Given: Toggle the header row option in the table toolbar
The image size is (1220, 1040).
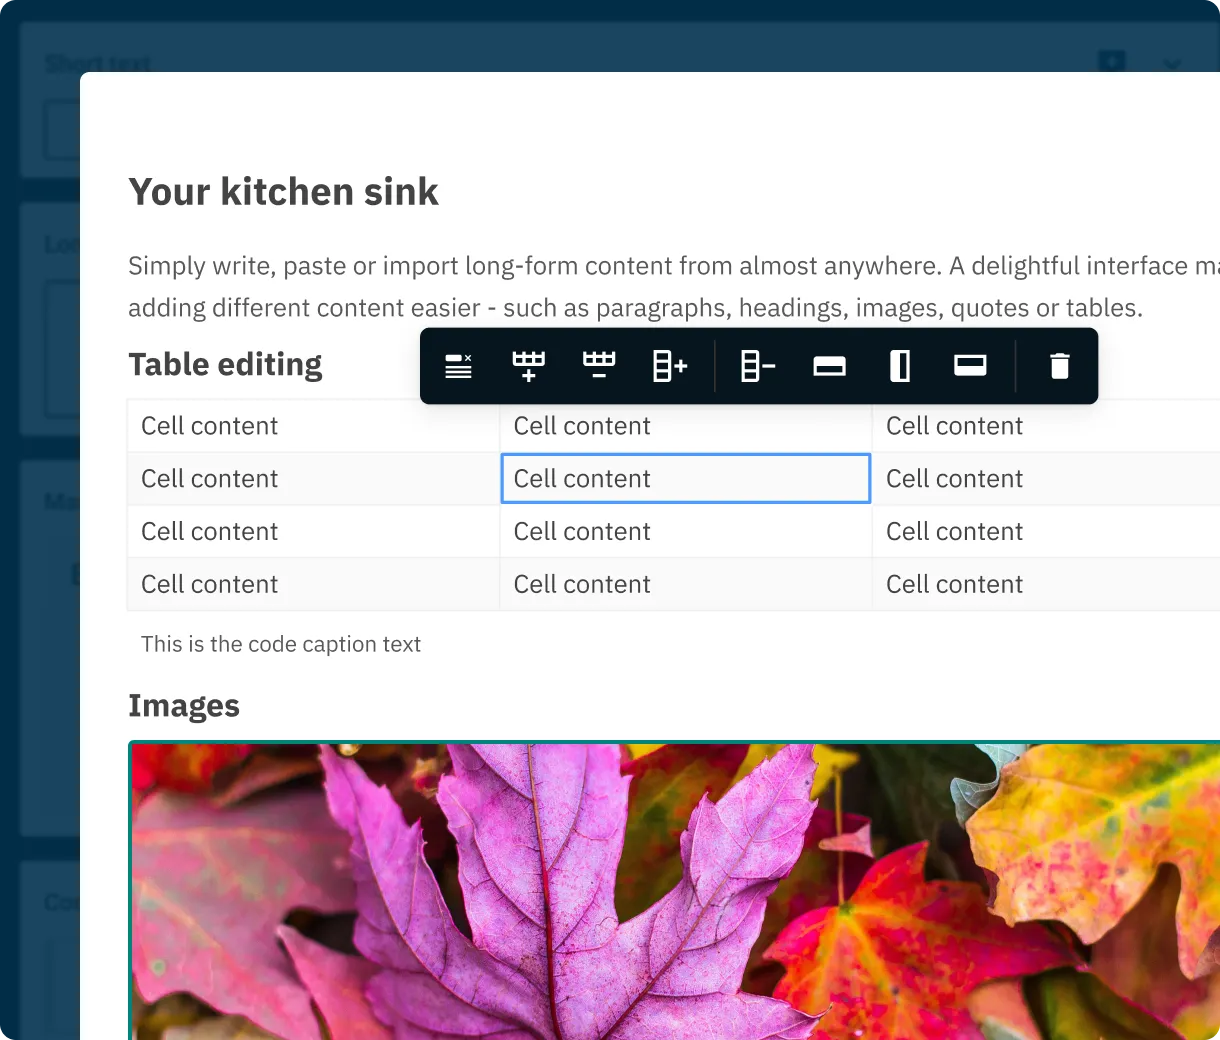Looking at the screenshot, I should click(458, 365).
